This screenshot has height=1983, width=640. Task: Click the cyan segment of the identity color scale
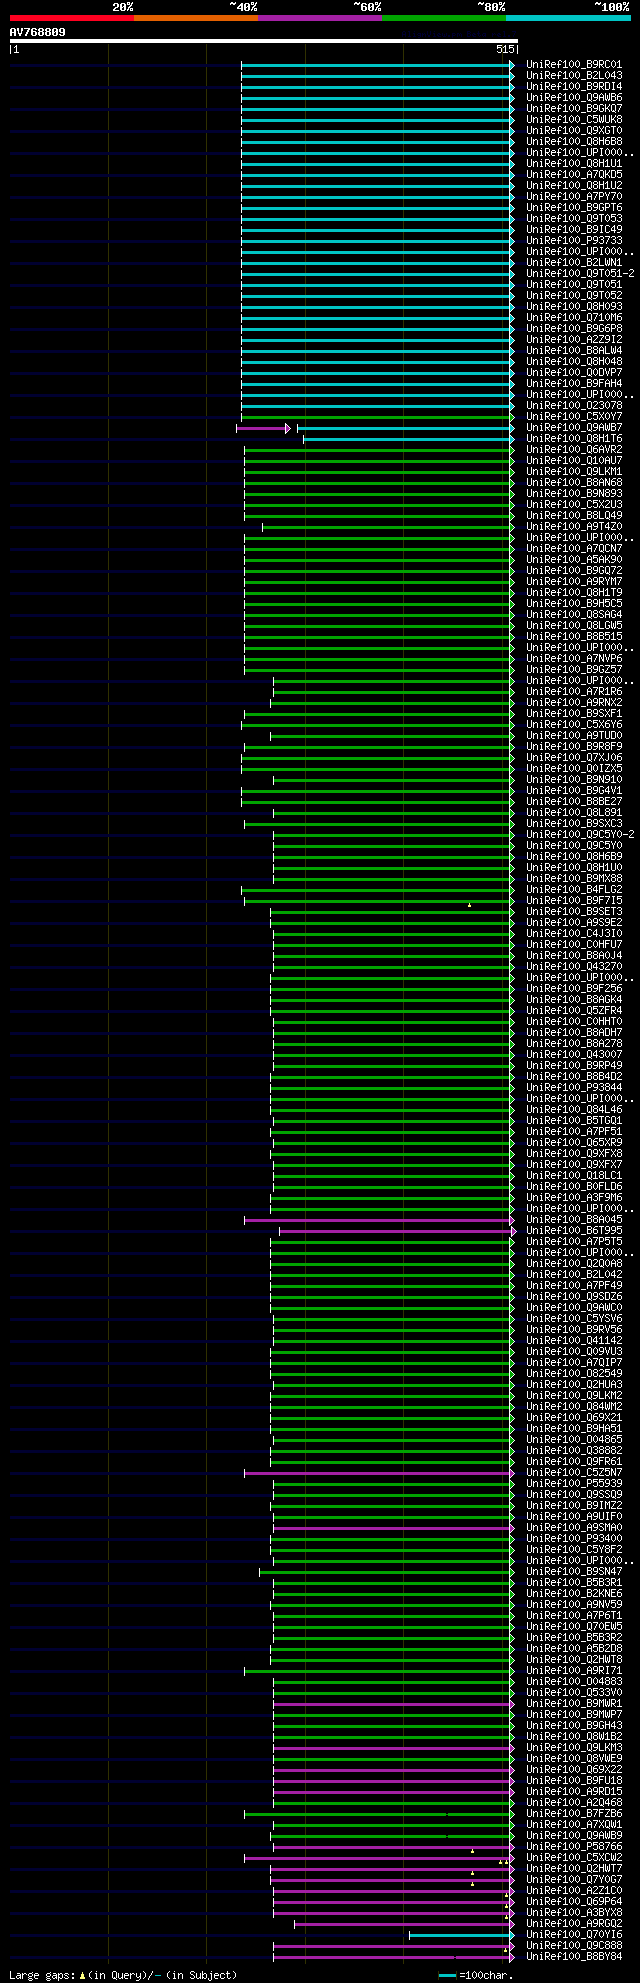point(568,18)
